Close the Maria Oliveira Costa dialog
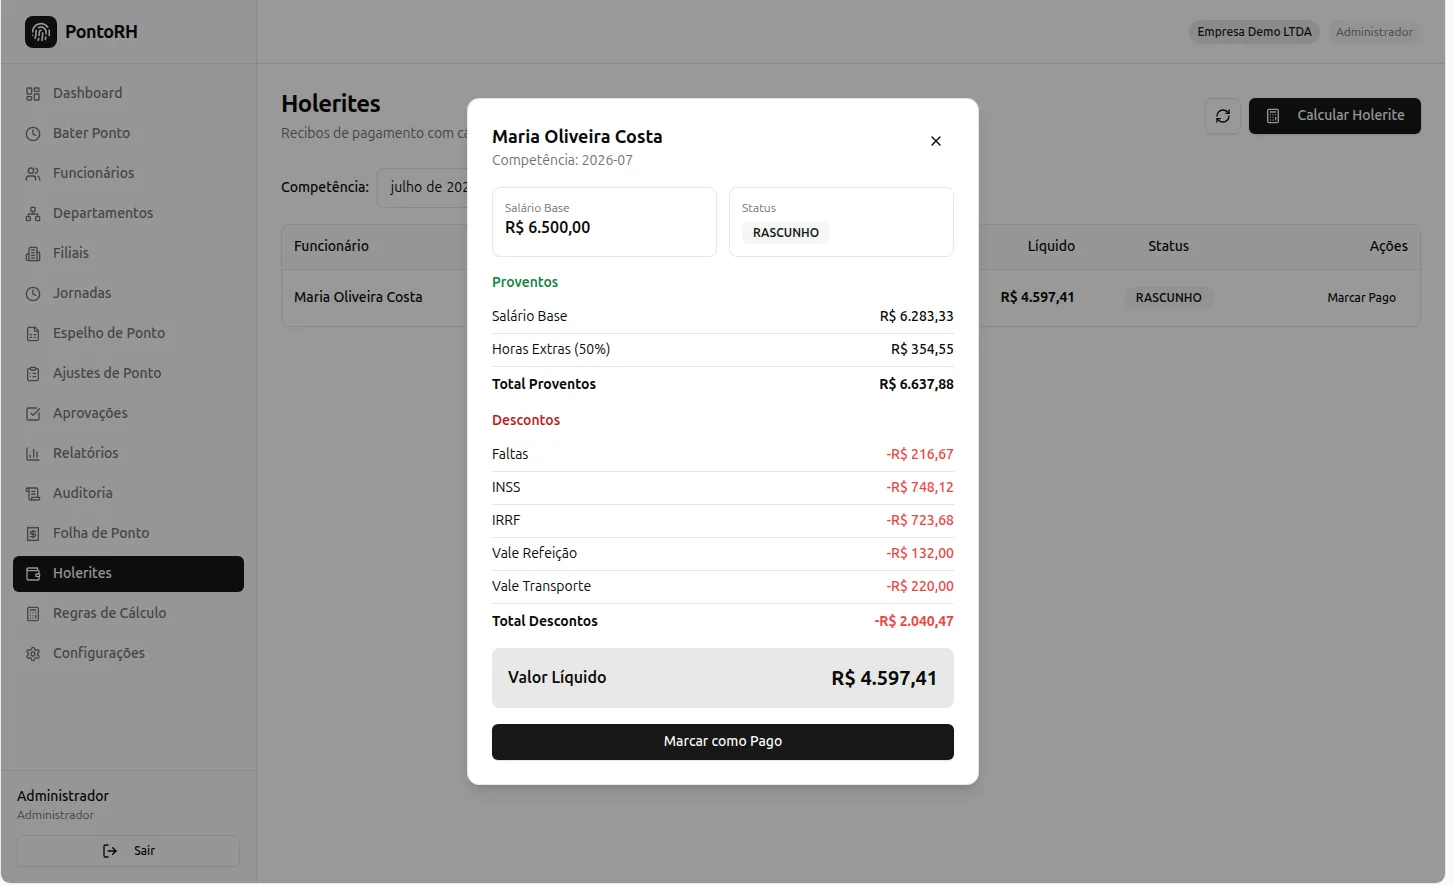Viewport: 1454px width, 886px height. pyautogui.click(x=936, y=141)
